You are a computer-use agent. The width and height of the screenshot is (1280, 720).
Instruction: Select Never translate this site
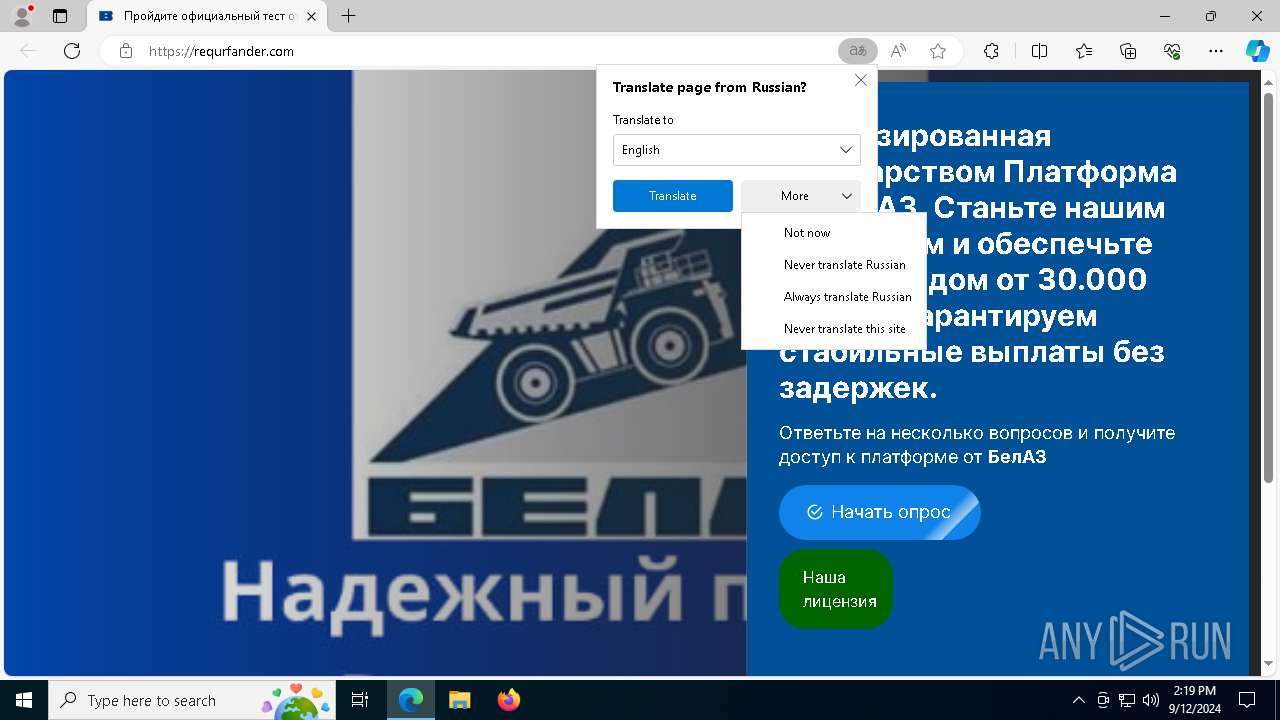click(834, 329)
